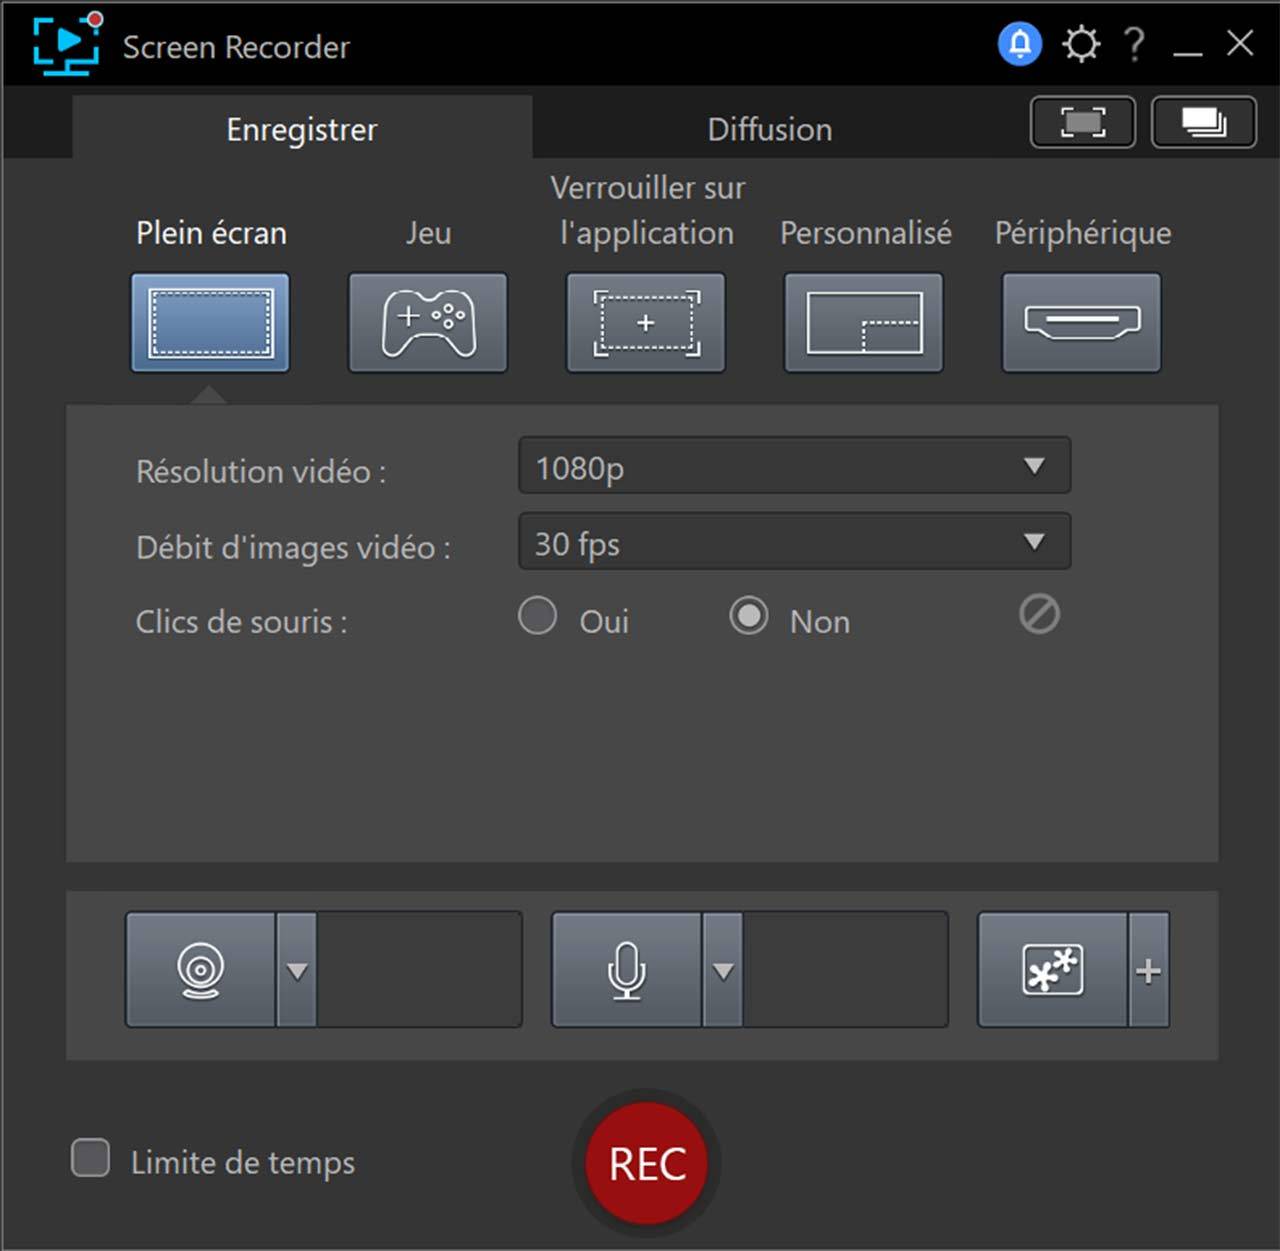The width and height of the screenshot is (1280, 1251).
Task: Enable mouse clicks with Oui radio
Action: coord(538,616)
